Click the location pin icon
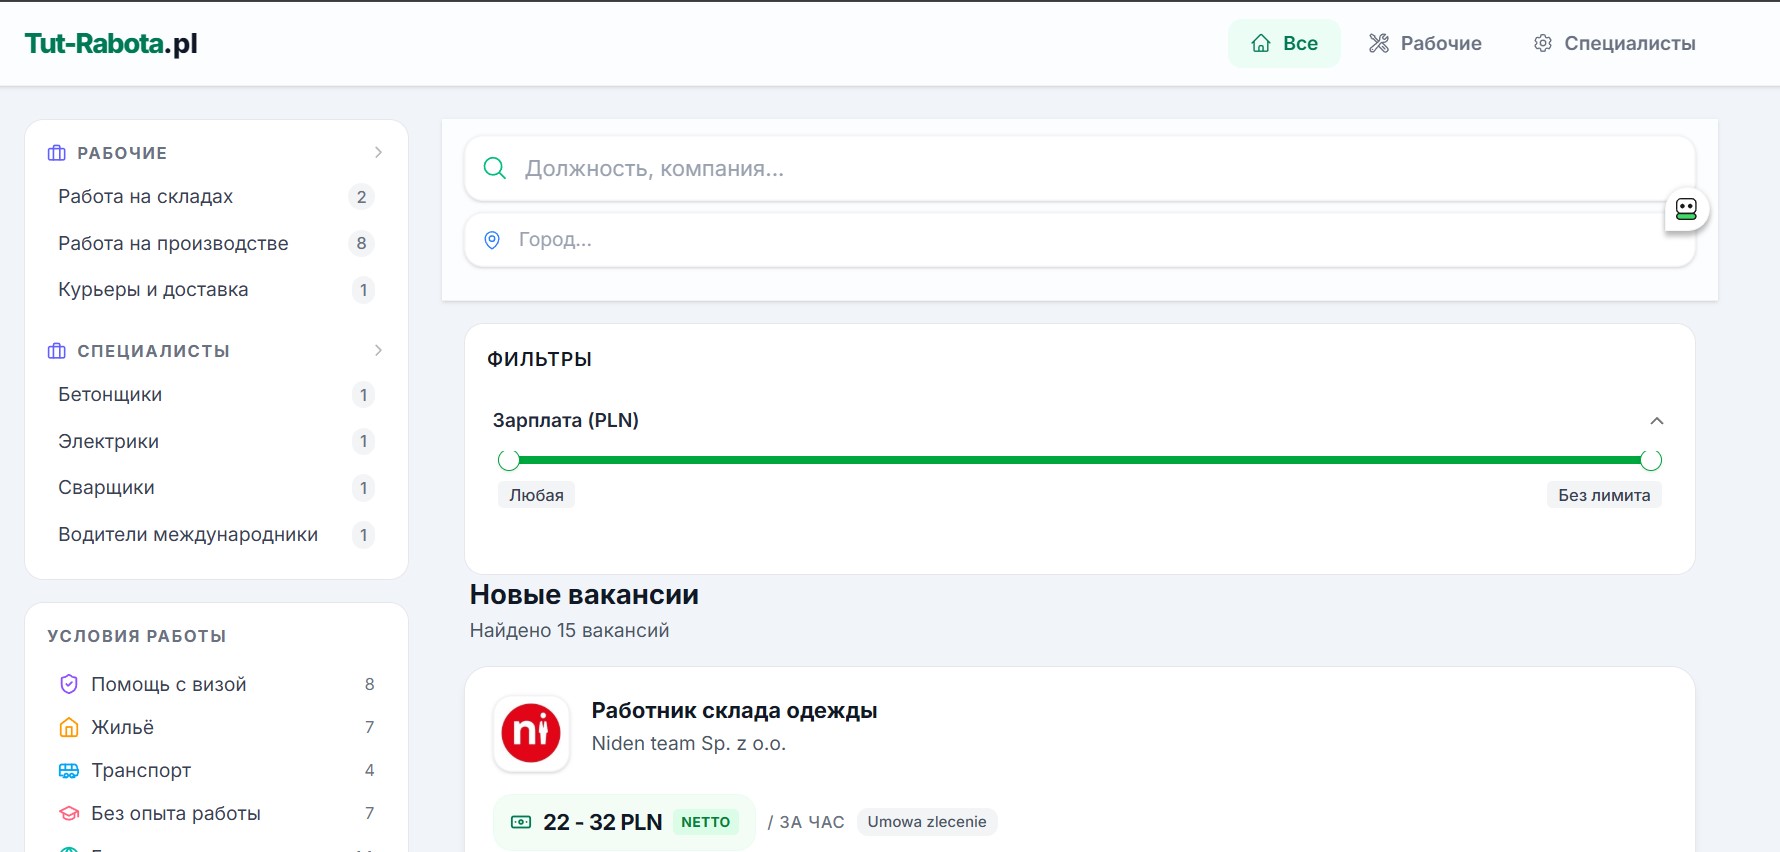The height and width of the screenshot is (852, 1780). 492,240
